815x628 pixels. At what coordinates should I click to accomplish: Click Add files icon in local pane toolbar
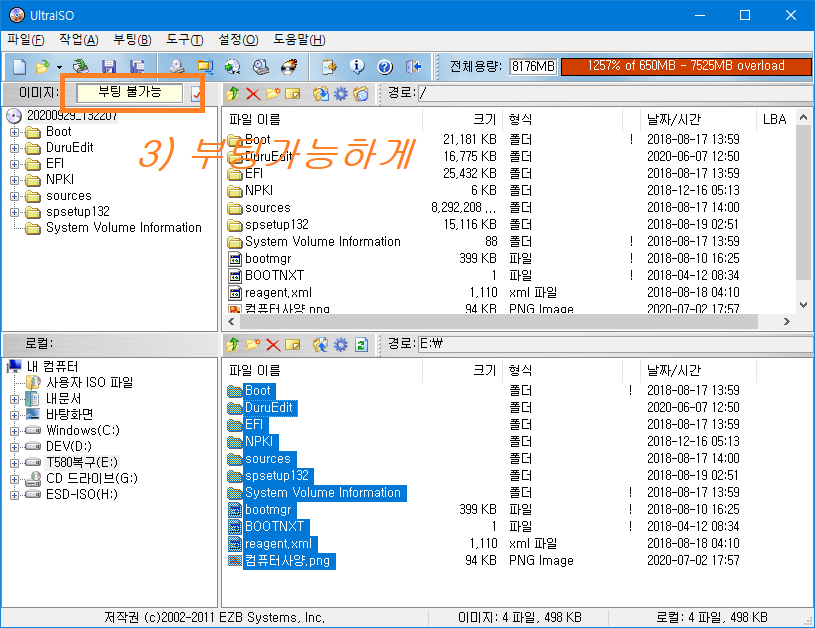tap(321, 344)
